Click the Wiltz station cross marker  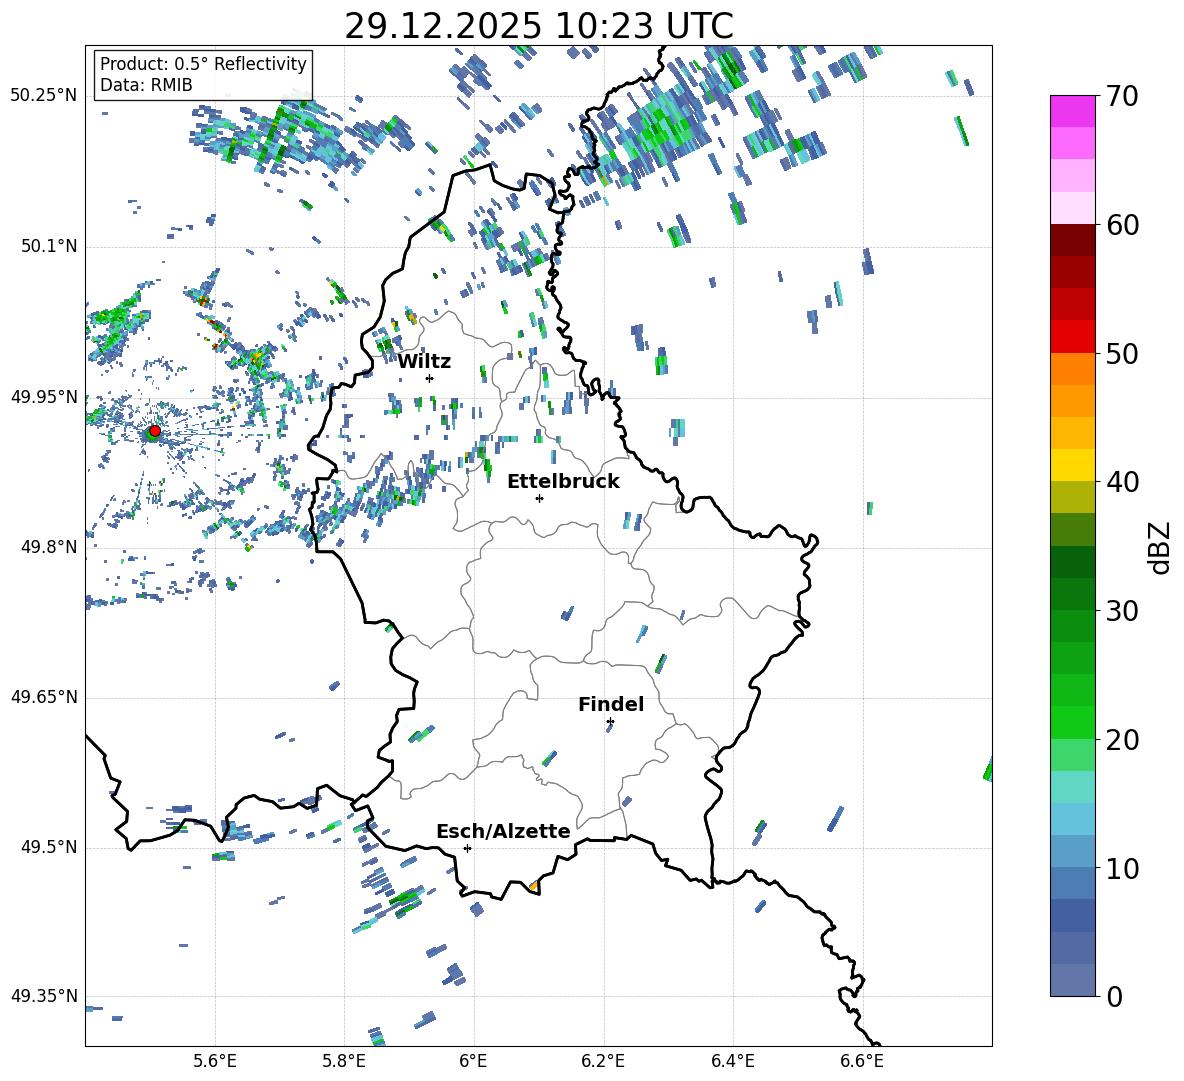(x=429, y=378)
